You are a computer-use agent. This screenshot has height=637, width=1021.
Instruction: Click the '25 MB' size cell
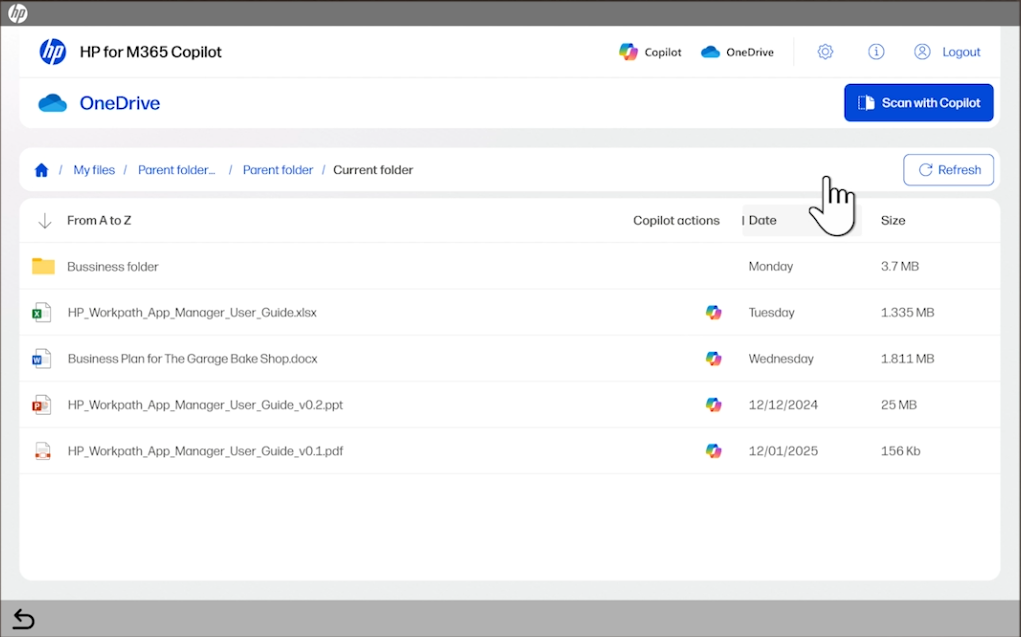pyautogui.click(x=899, y=405)
